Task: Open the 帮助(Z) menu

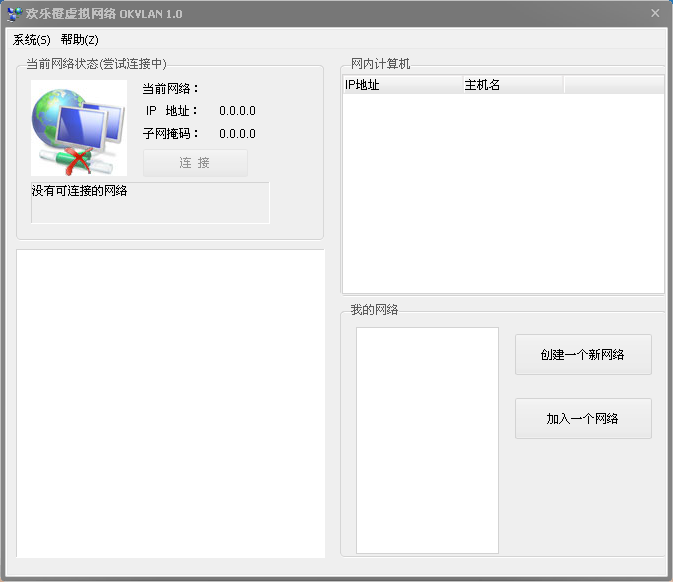Action: click(x=79, y=40)
